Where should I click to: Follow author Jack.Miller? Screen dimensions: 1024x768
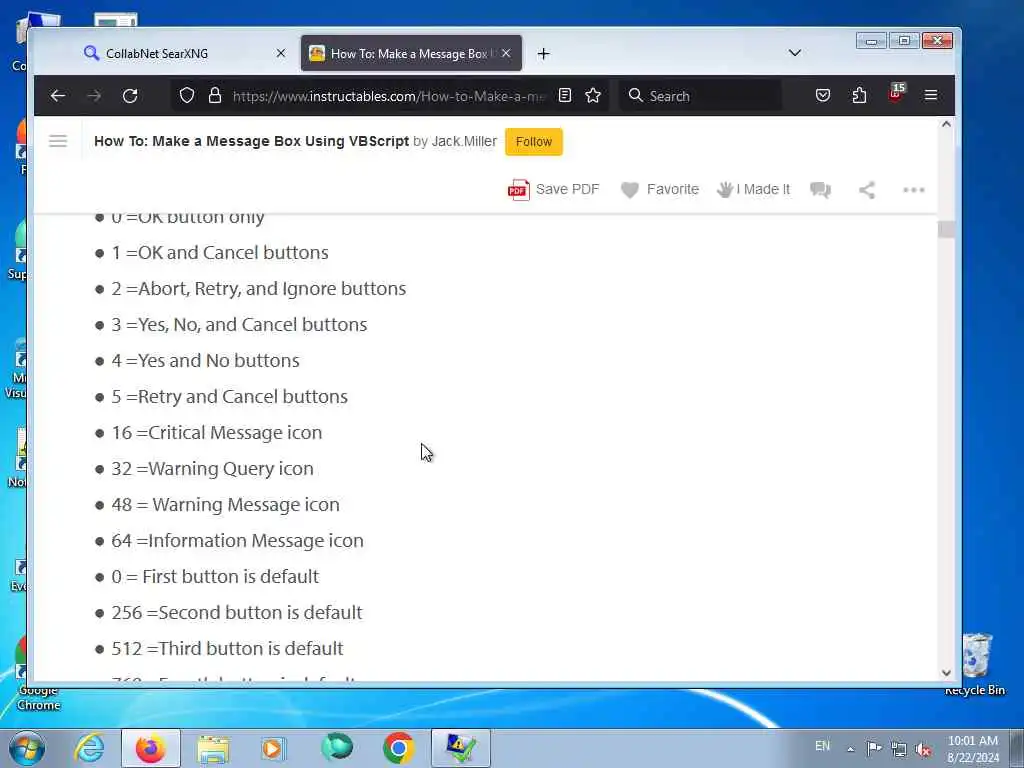tap(534, 142)
